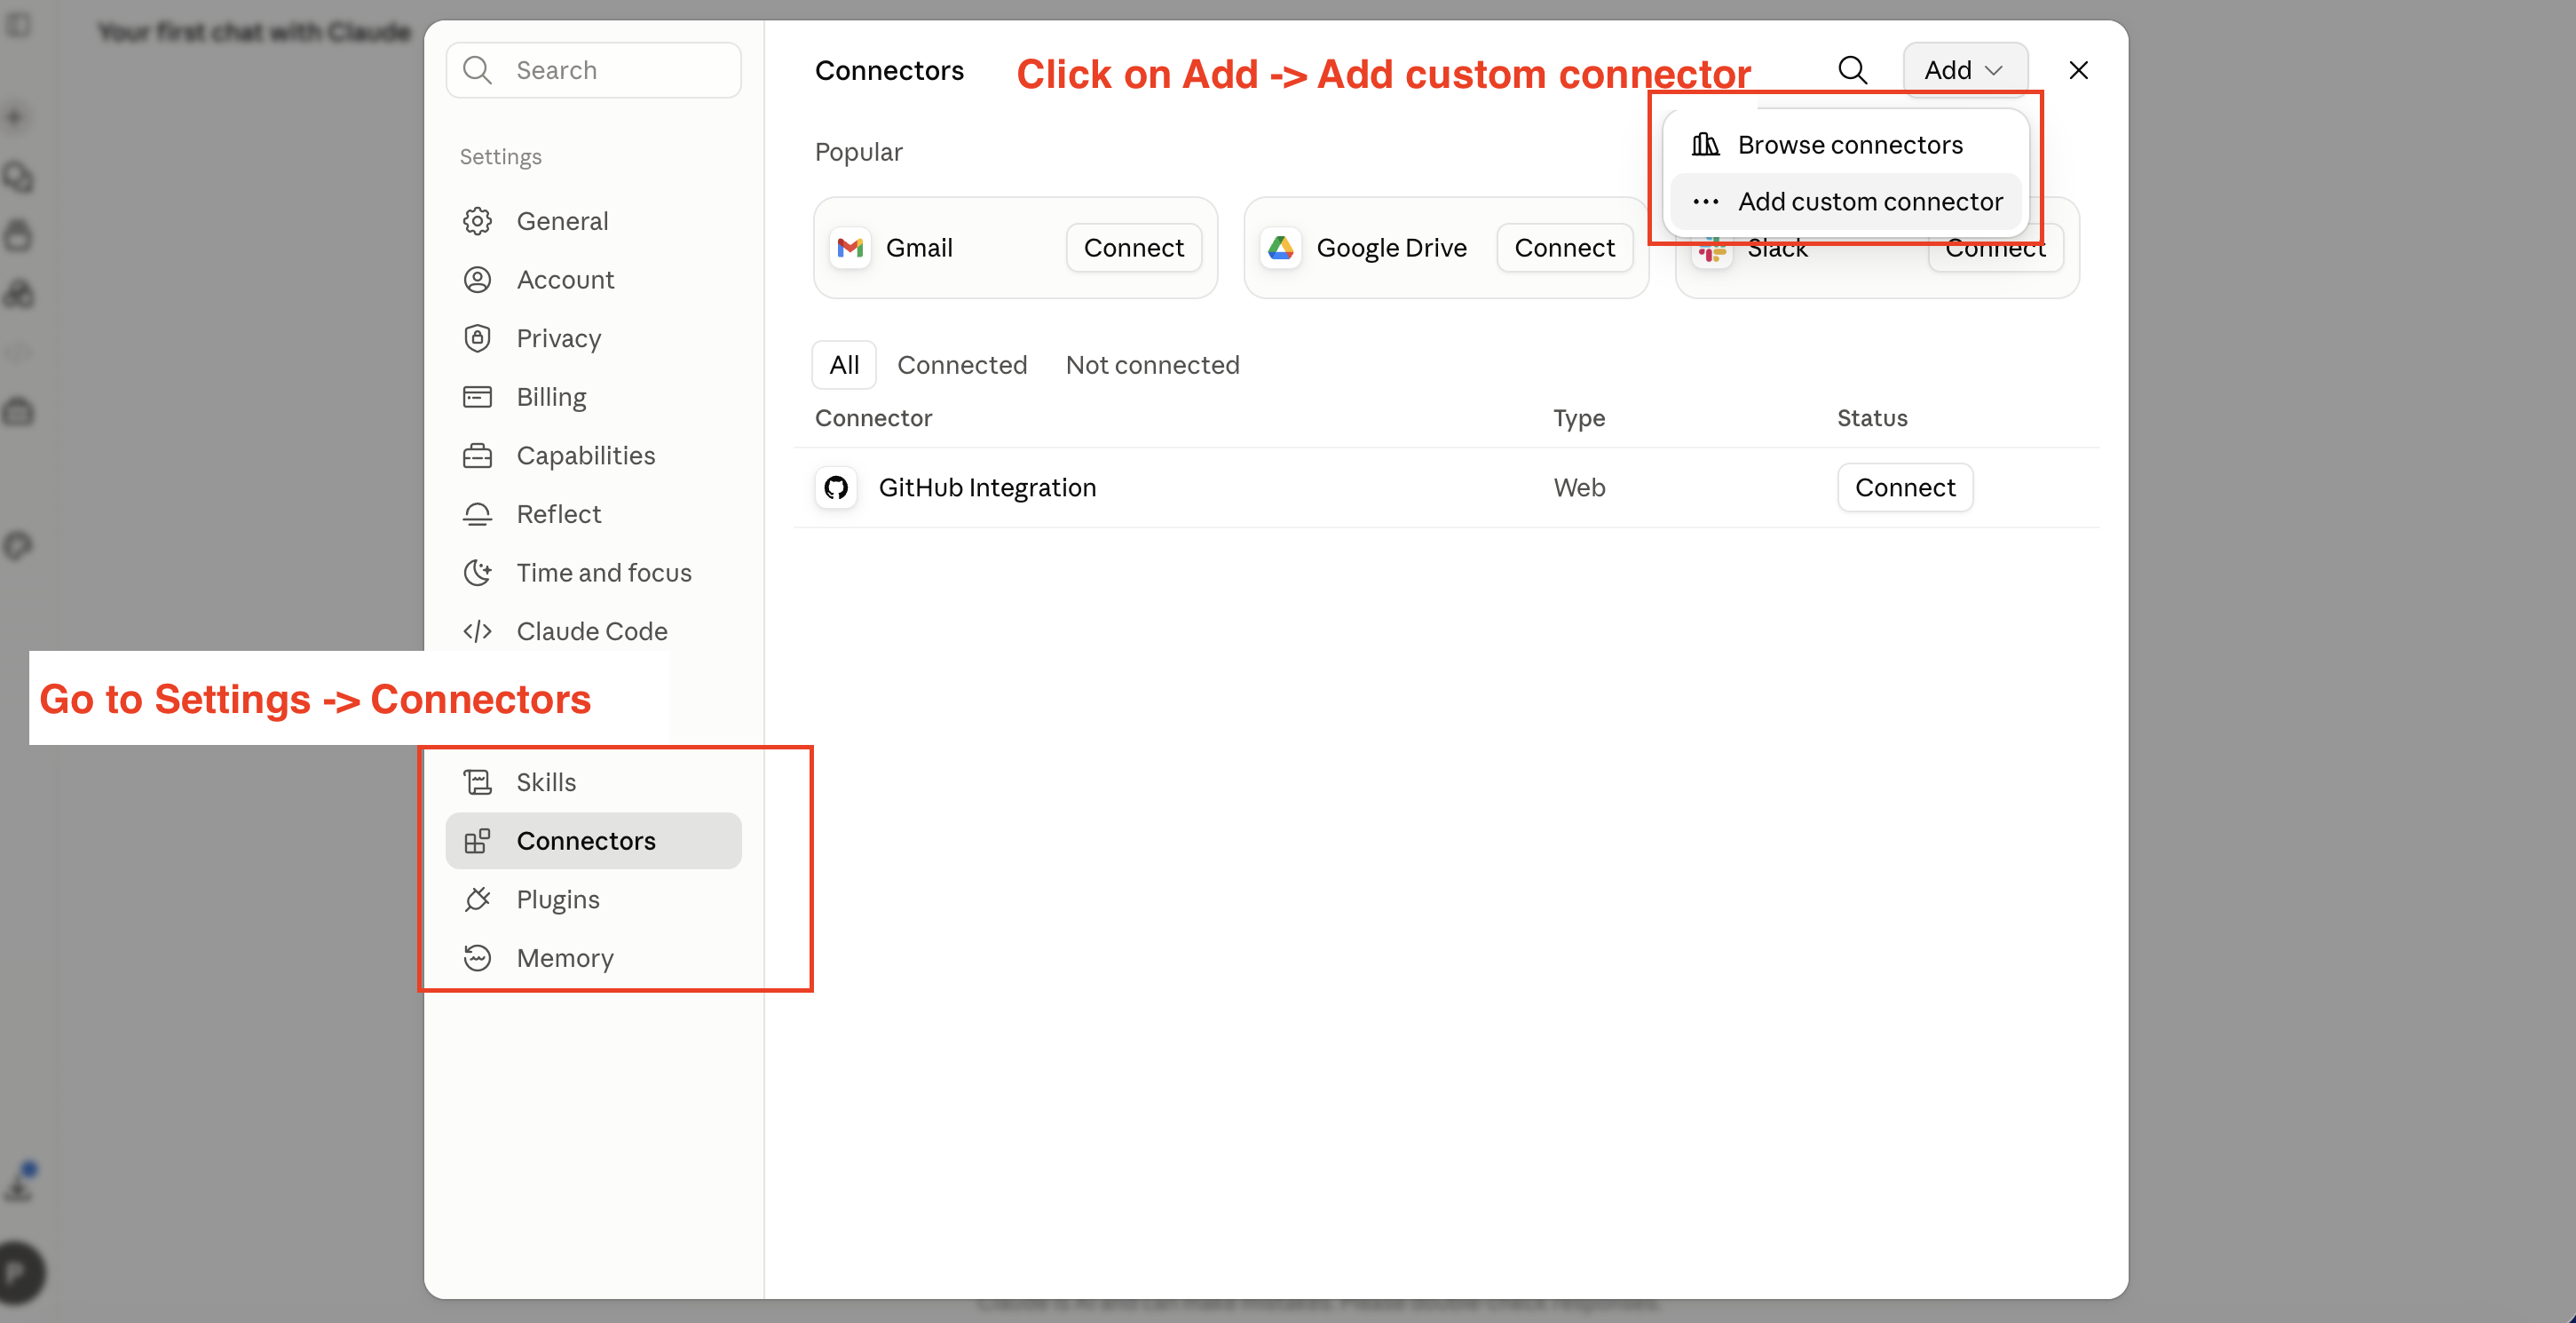The height and width of the screenshot is (1323, 2576).
Task: Click the Browse connectors library icon
Action: point(1706,145)
